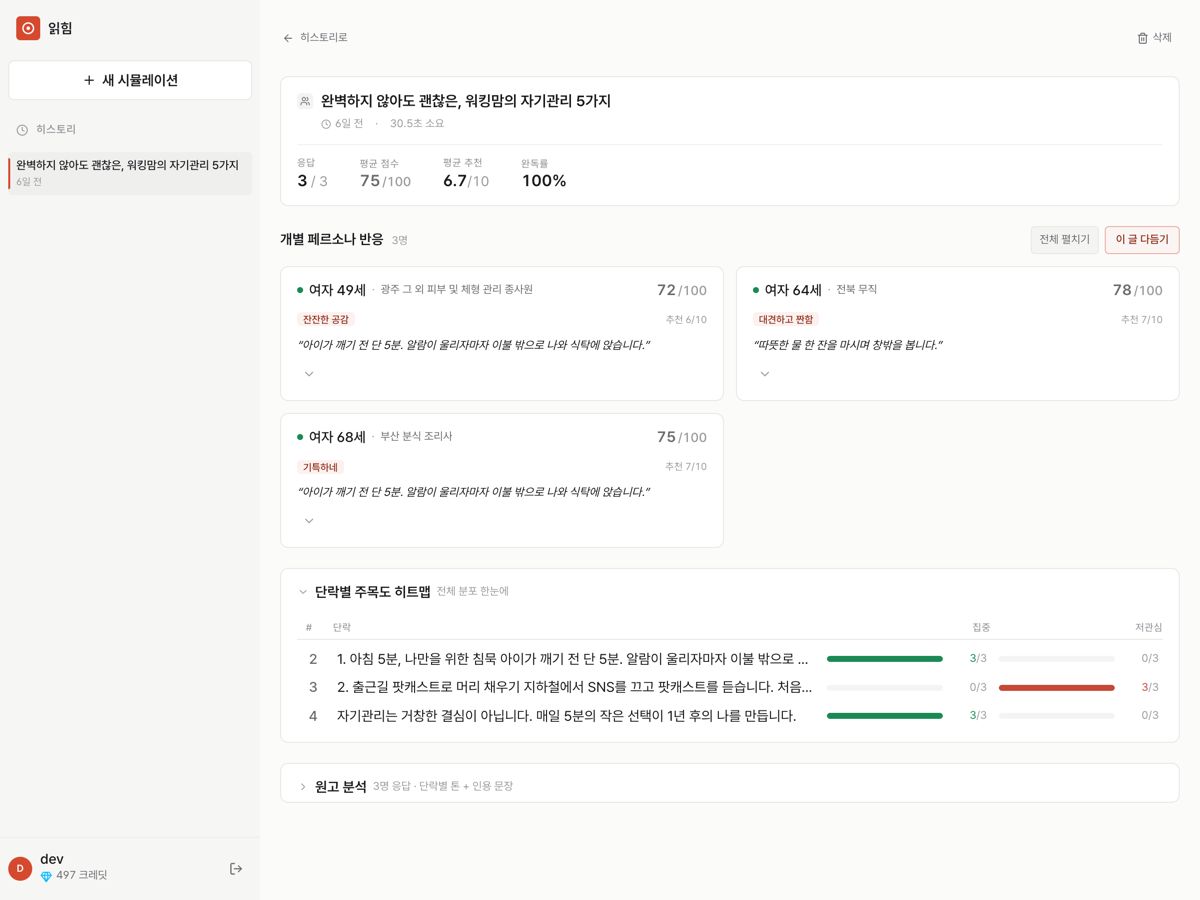
Task: Click the 단락 column header
Action: 342,628
